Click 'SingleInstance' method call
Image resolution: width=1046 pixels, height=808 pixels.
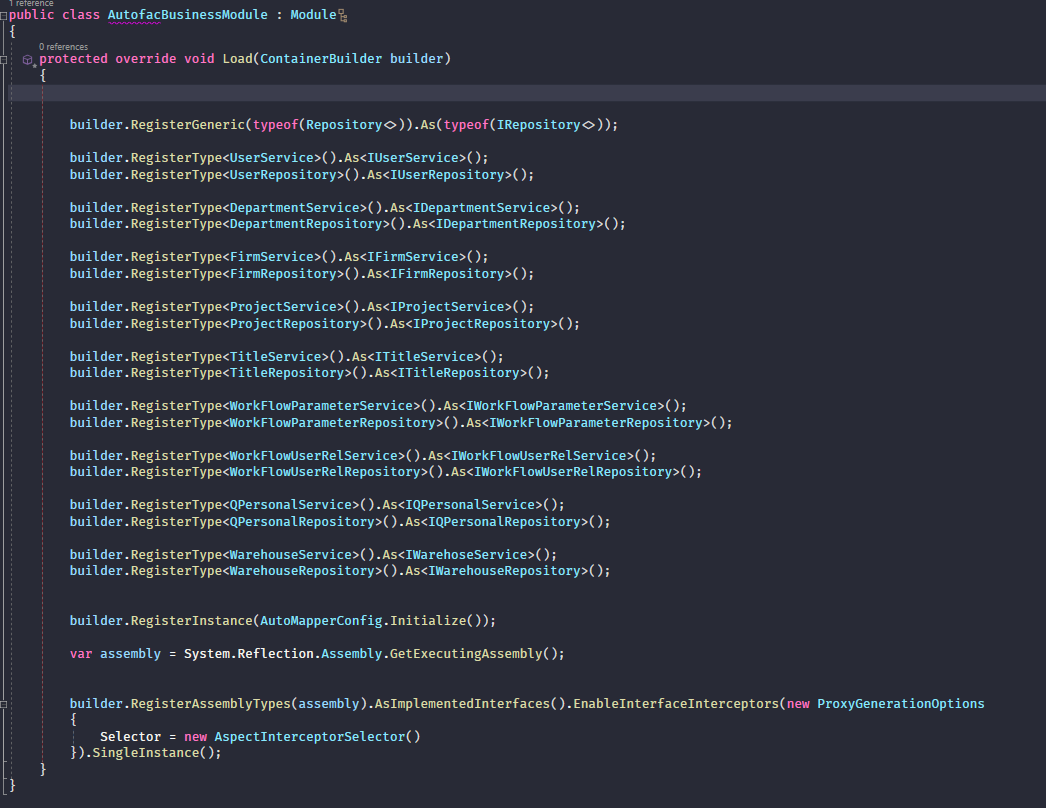pos(145,753)
